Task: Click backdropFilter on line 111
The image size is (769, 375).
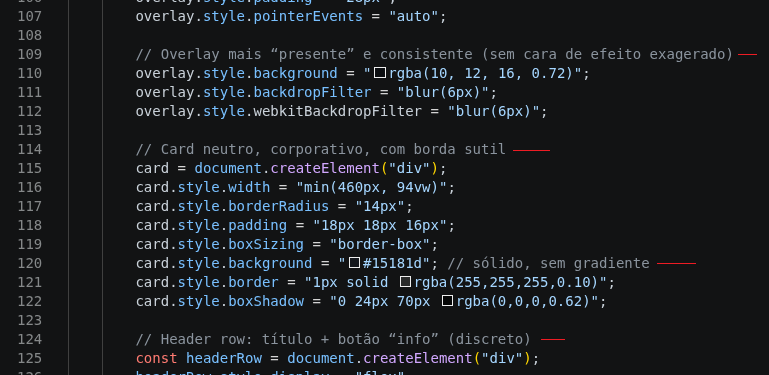Action: 312,92
